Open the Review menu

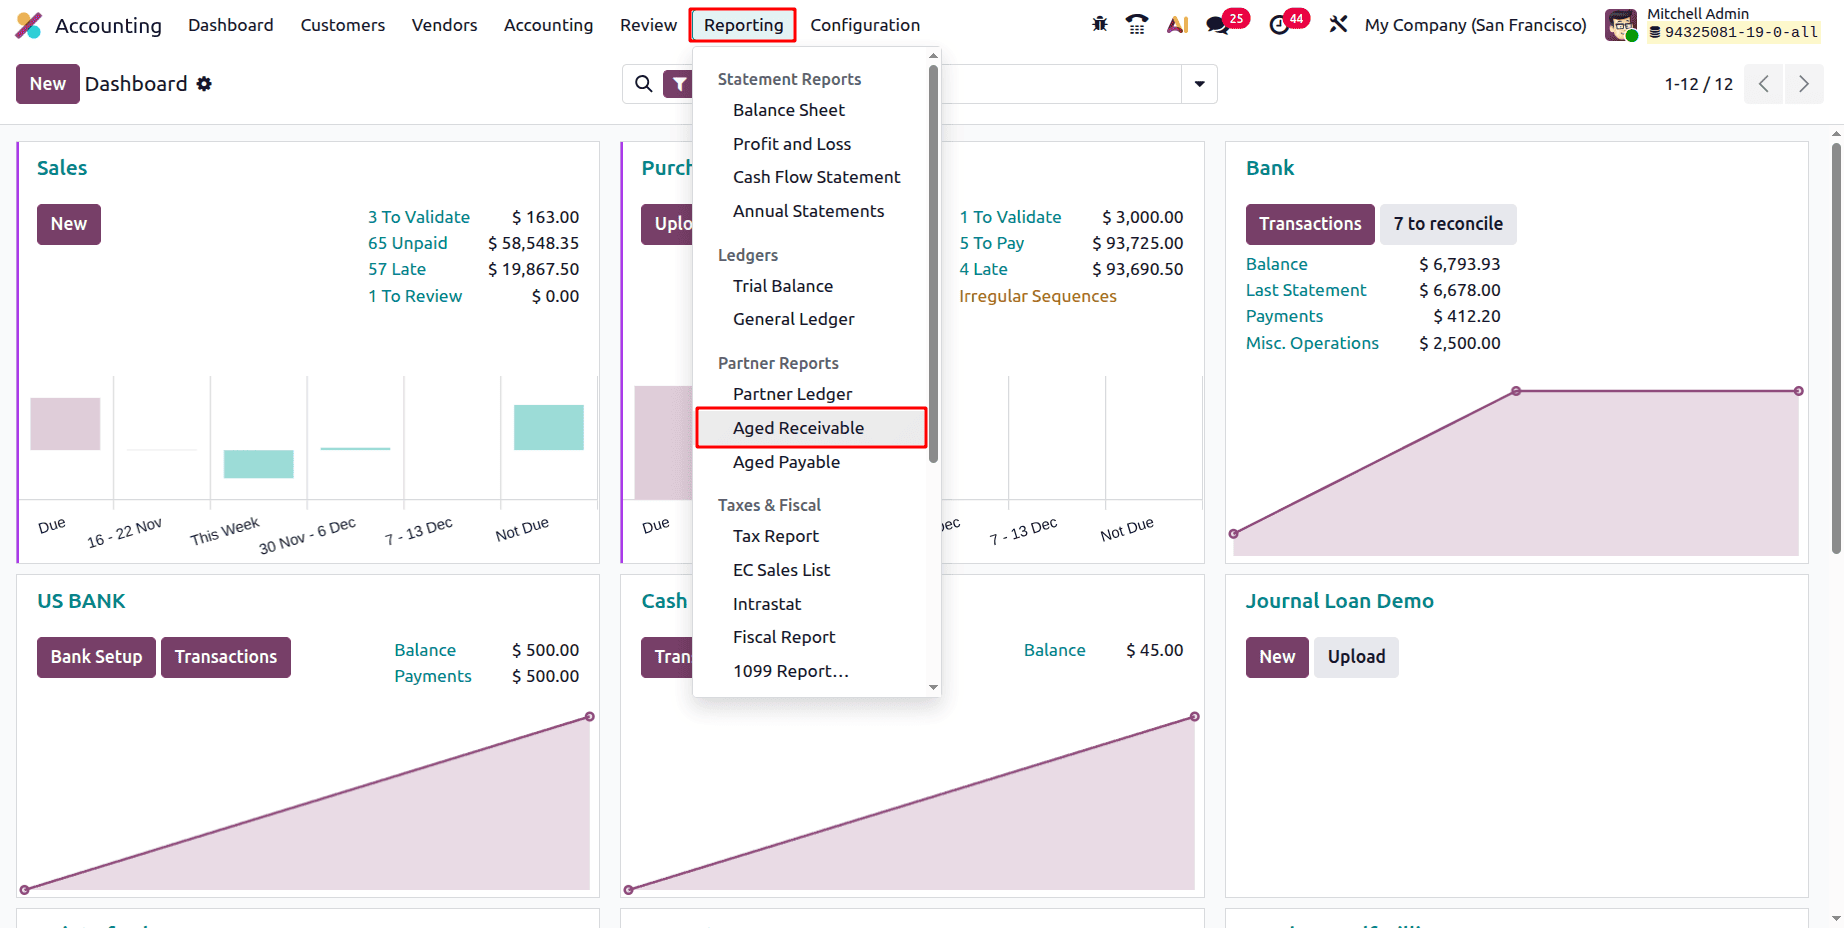click(x=648, y=25)
